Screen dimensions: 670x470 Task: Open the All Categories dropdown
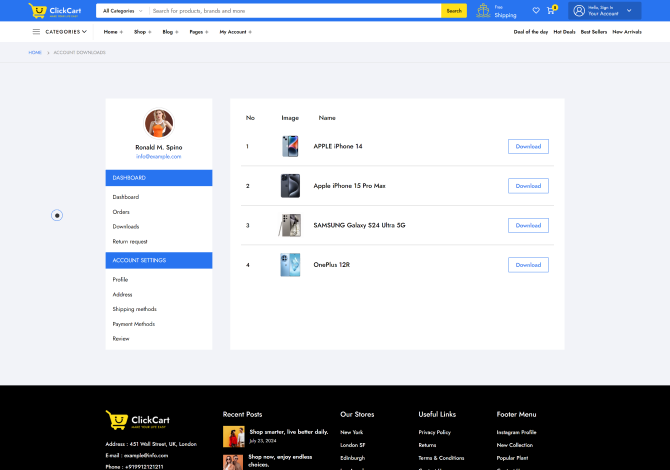pyautogui.click(x=121, y=11)
